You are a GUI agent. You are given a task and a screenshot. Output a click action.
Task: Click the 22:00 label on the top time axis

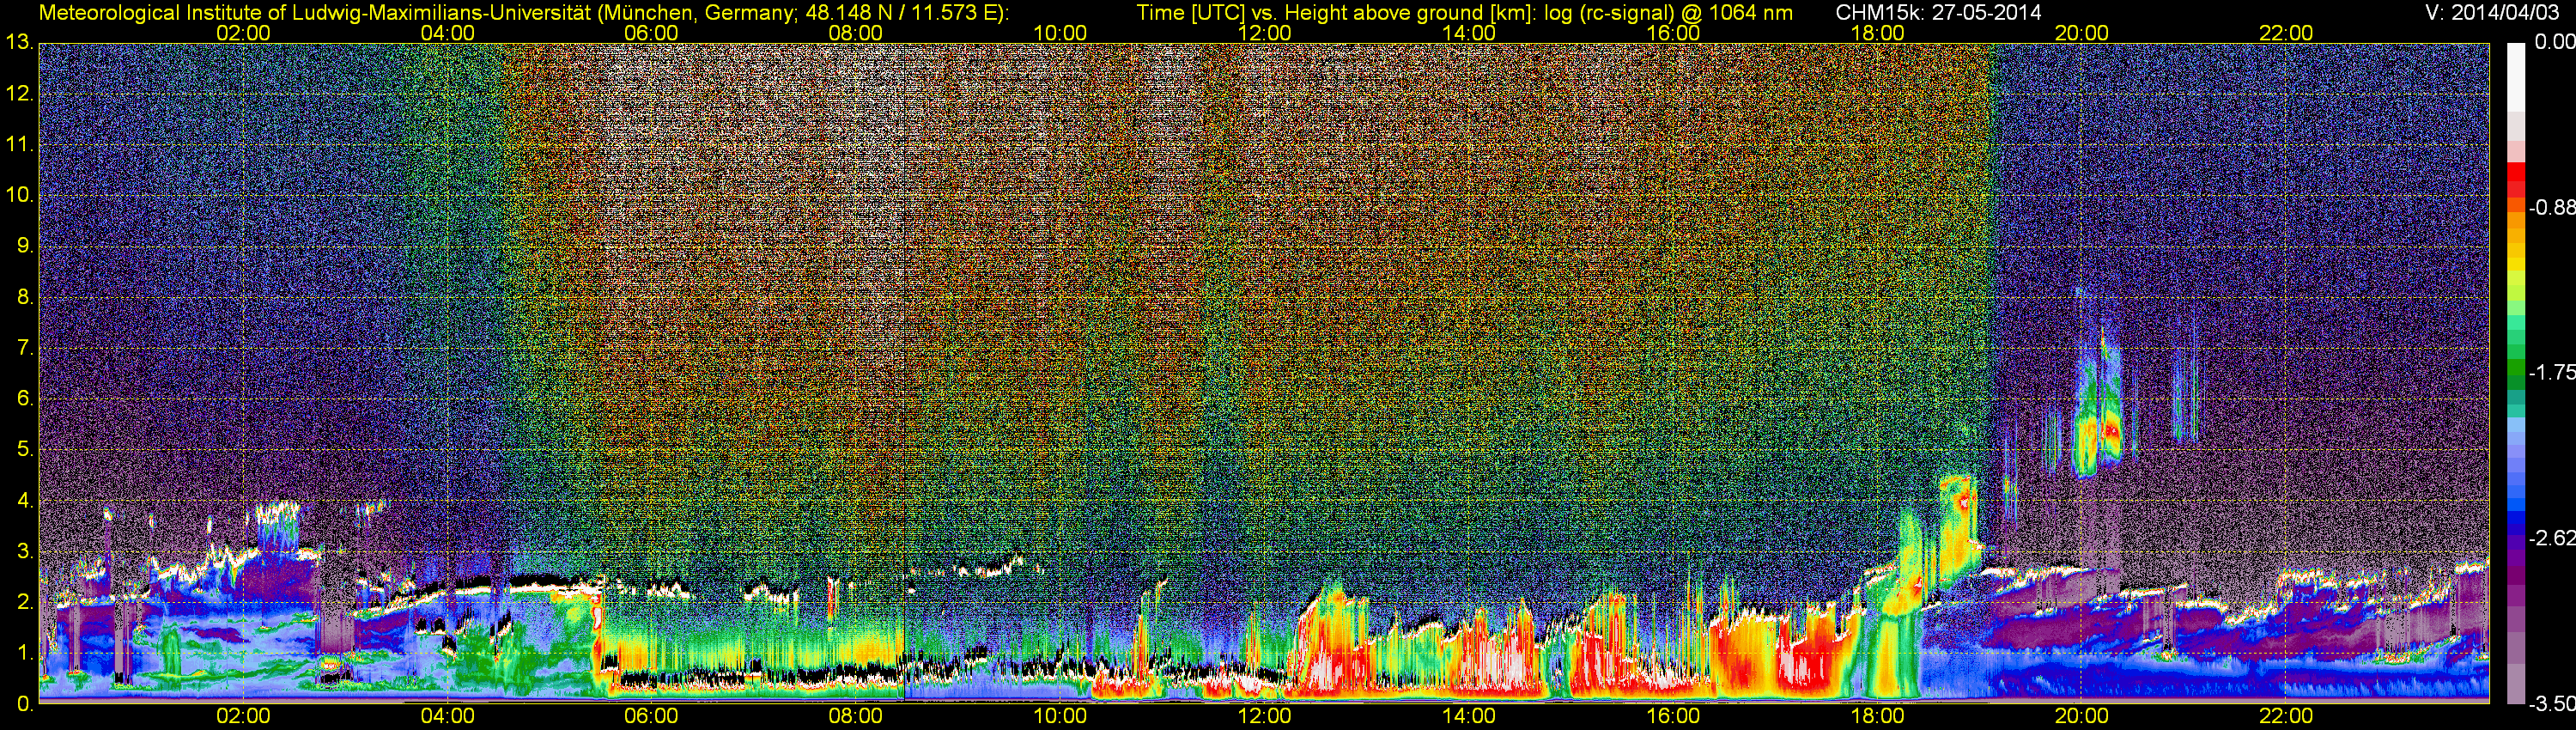(x=2286, y=33)
